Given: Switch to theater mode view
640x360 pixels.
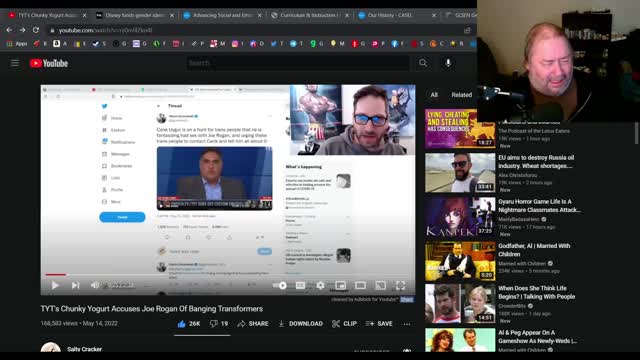Looking at the screenshot, I should point(360,285).
